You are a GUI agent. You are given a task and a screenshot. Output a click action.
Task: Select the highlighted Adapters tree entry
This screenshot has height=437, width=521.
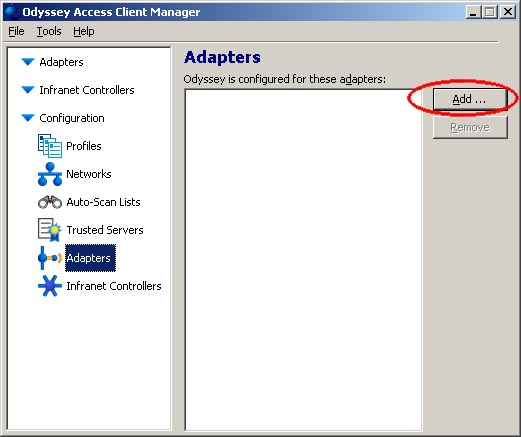tap(90, 258)
